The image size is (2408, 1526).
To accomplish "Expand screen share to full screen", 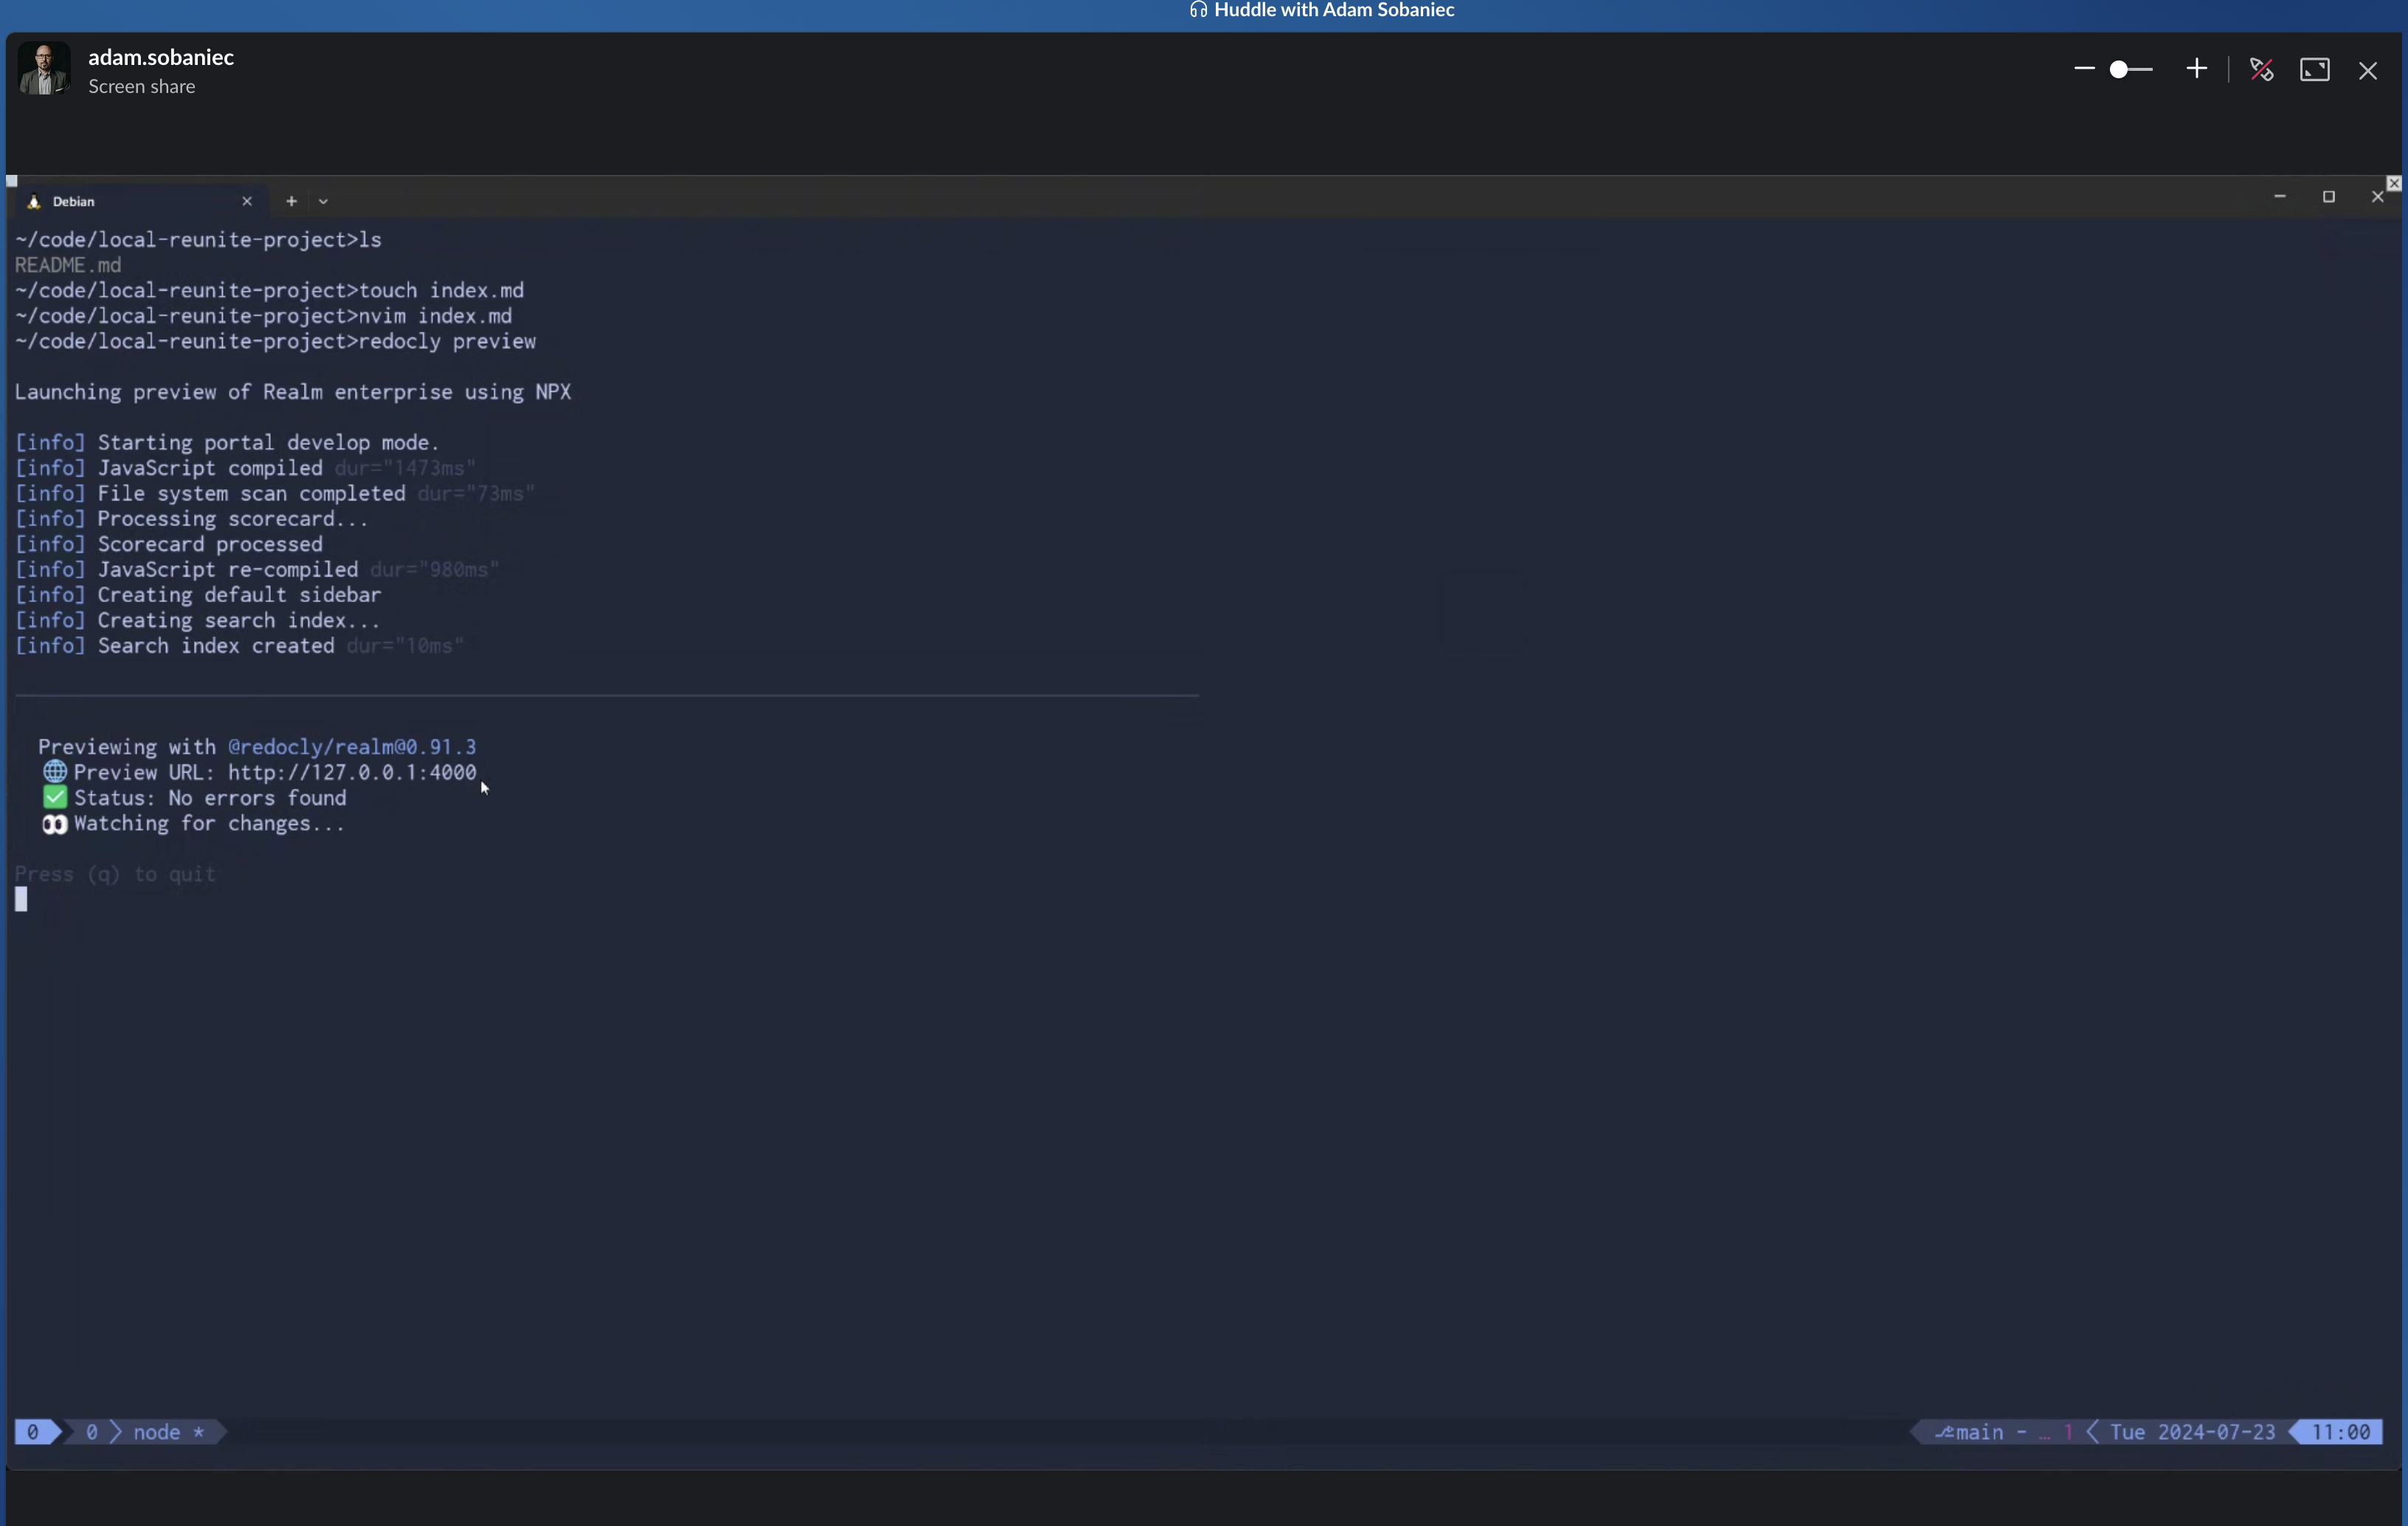I will click(x=2315, y=69).
